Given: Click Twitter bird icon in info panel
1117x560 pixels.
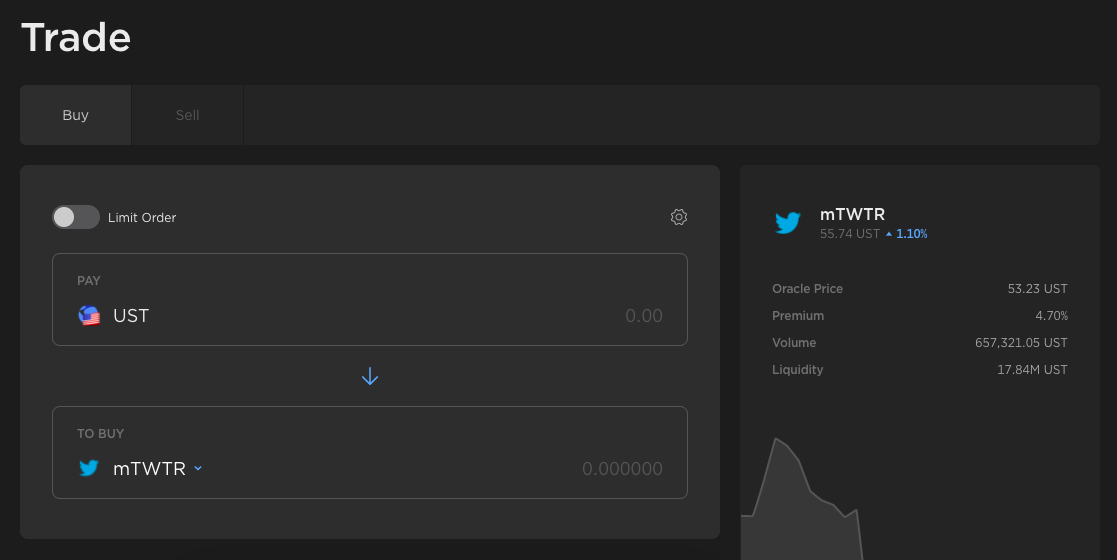Looking at the screenshot, I should (788, 223).
